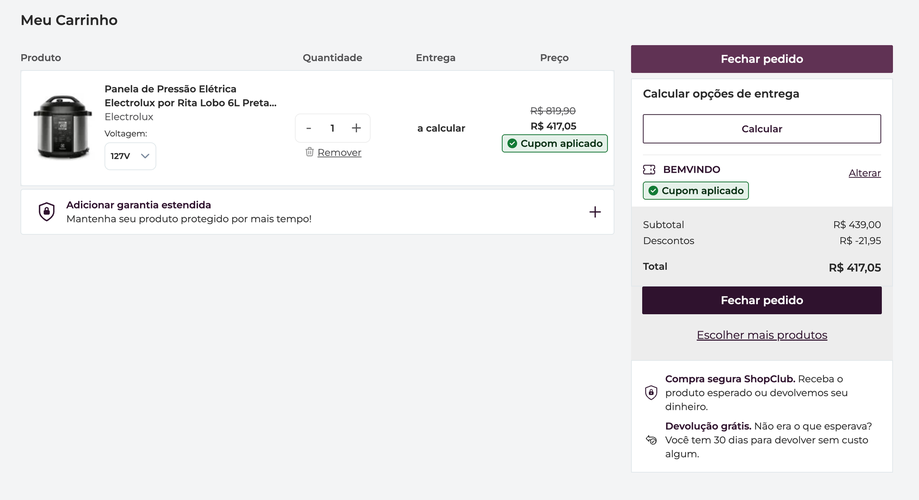Expand extended warranty with plus icon
Image resolution: width=919 pixels, height=500 pixels.
(x=595, y=212)
